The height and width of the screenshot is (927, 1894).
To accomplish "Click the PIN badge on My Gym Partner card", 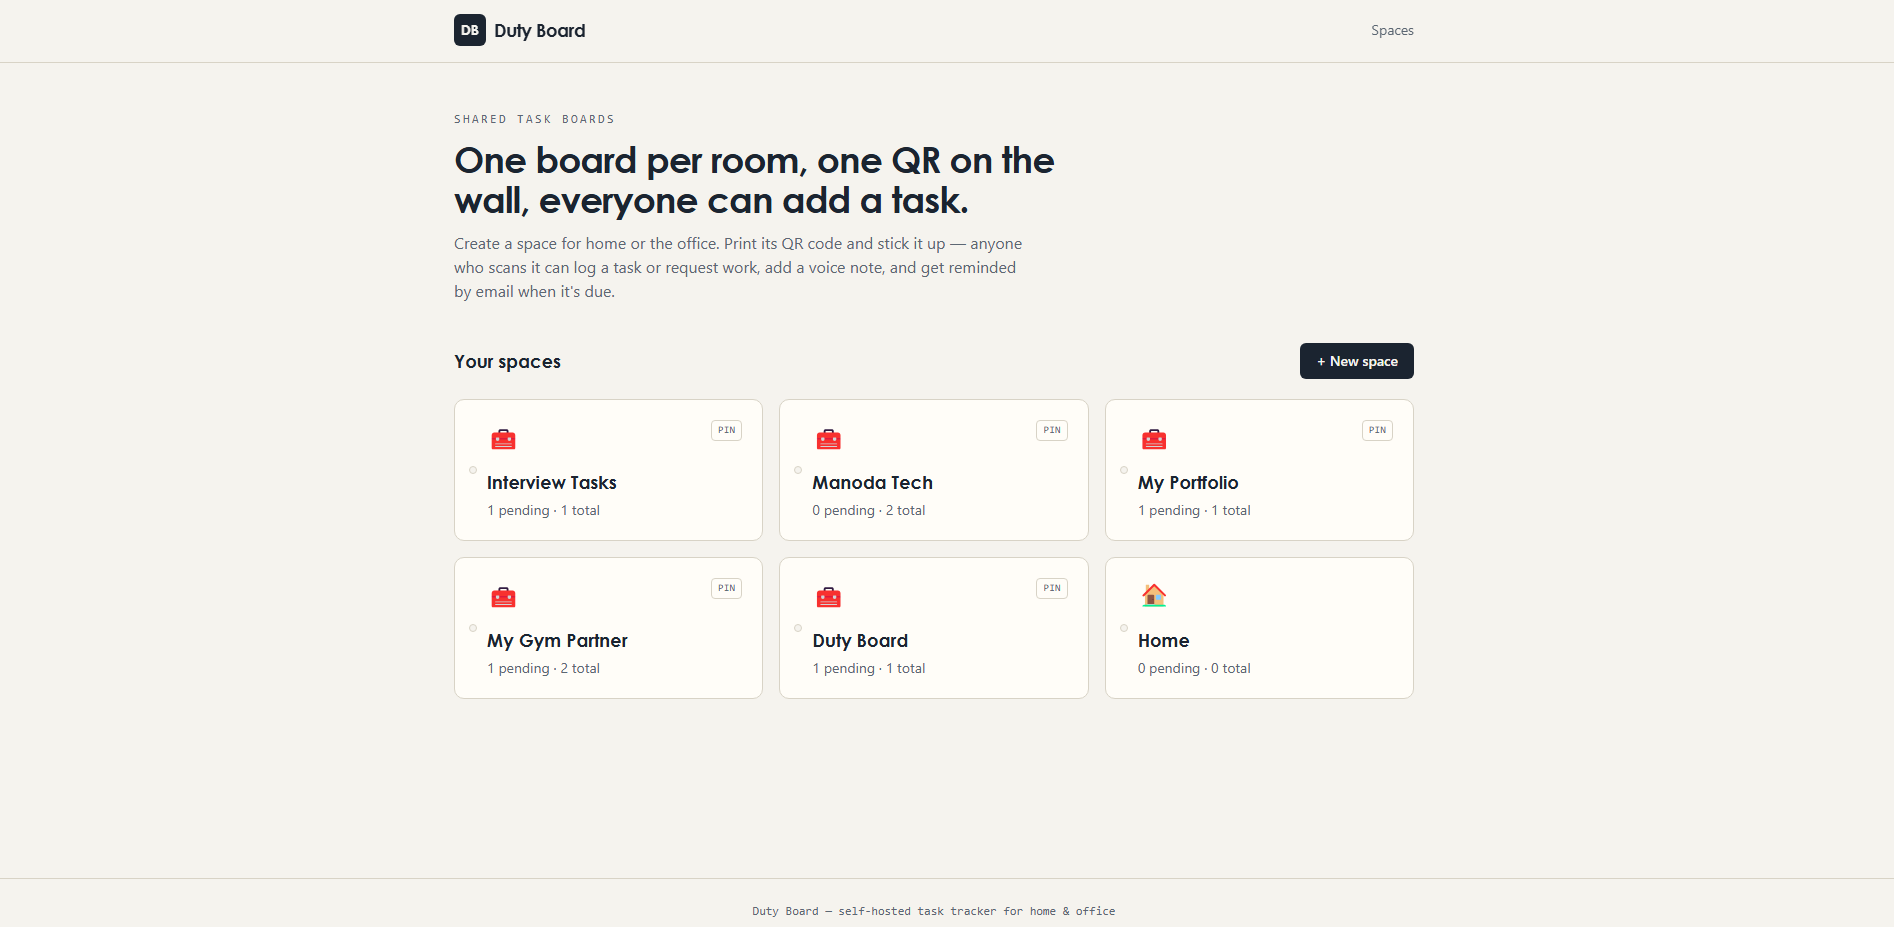I will click(x=727, y=588).
